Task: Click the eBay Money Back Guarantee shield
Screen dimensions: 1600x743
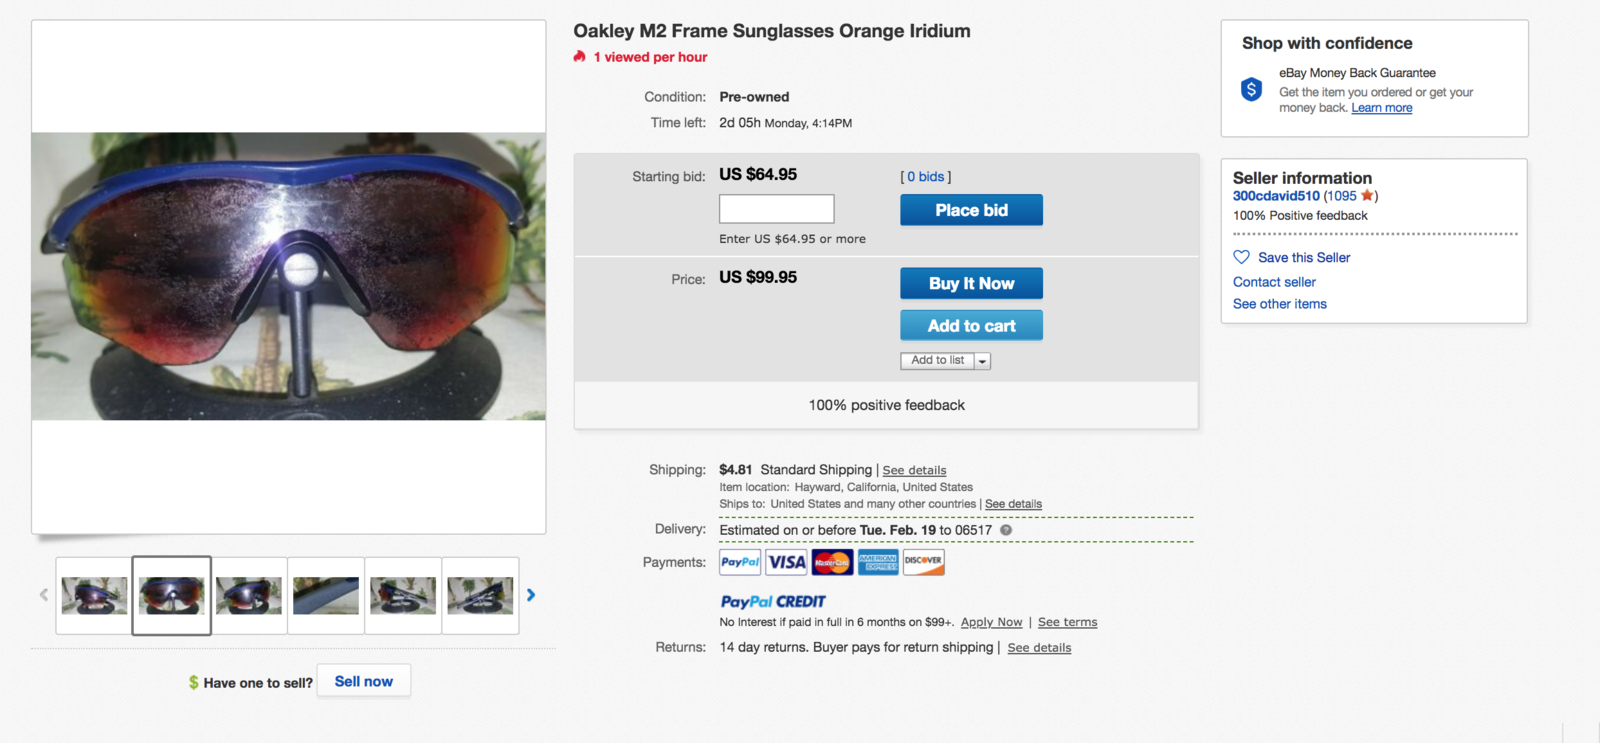Action: tap(1251, 90)
